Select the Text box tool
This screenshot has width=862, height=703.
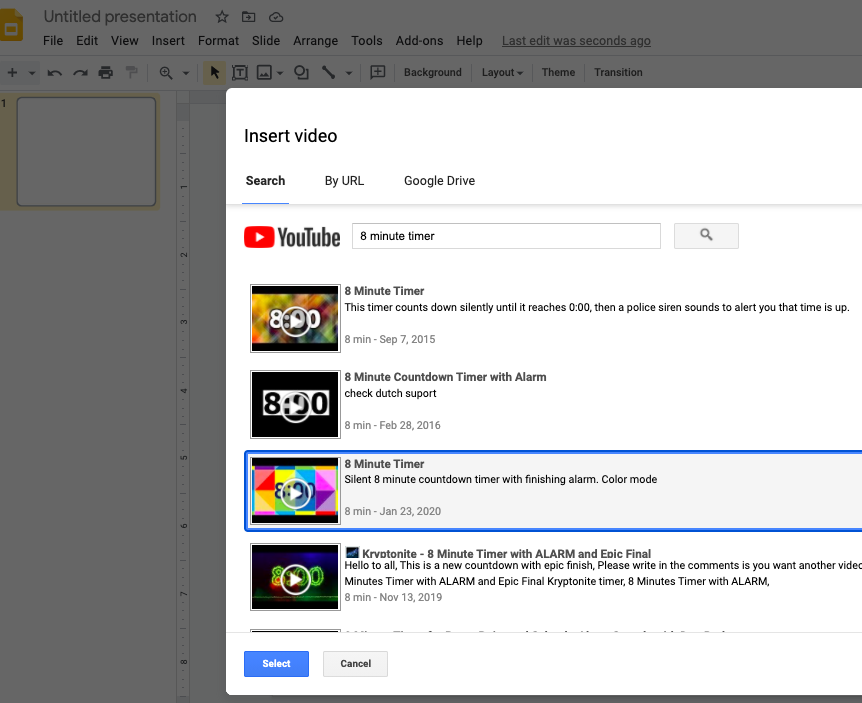click(240, 73)
